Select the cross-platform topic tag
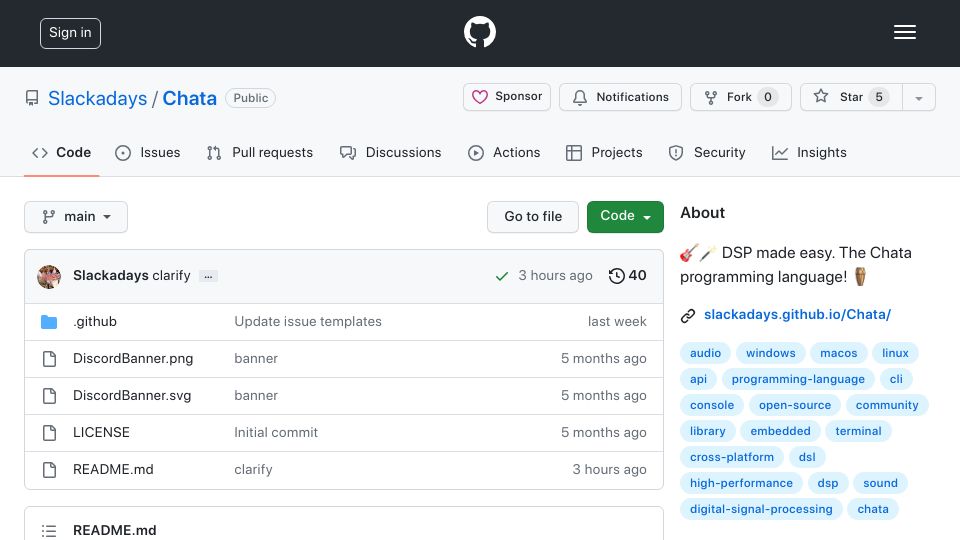Screen dimensions: 960x540 coord(732,457)
